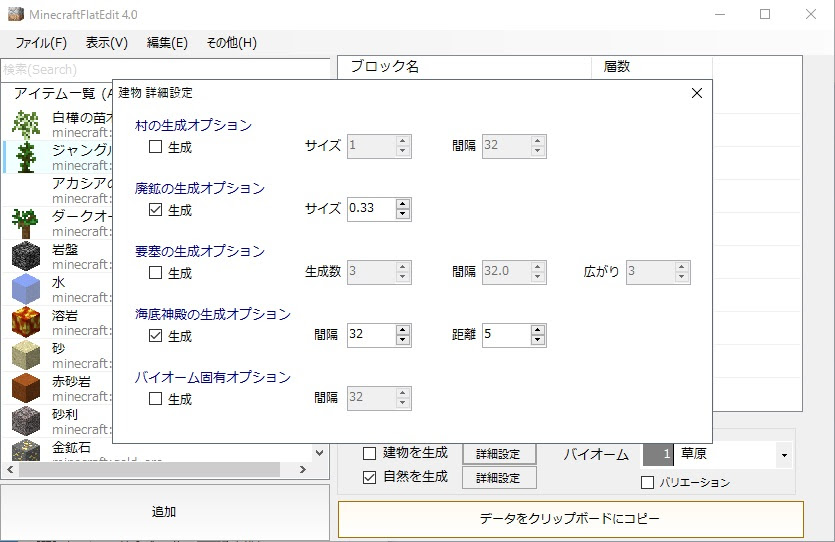Screen dimensions: 835x542
Task: Open 詳細設定 for 建物を生成
Action: [x=499, y=454]
